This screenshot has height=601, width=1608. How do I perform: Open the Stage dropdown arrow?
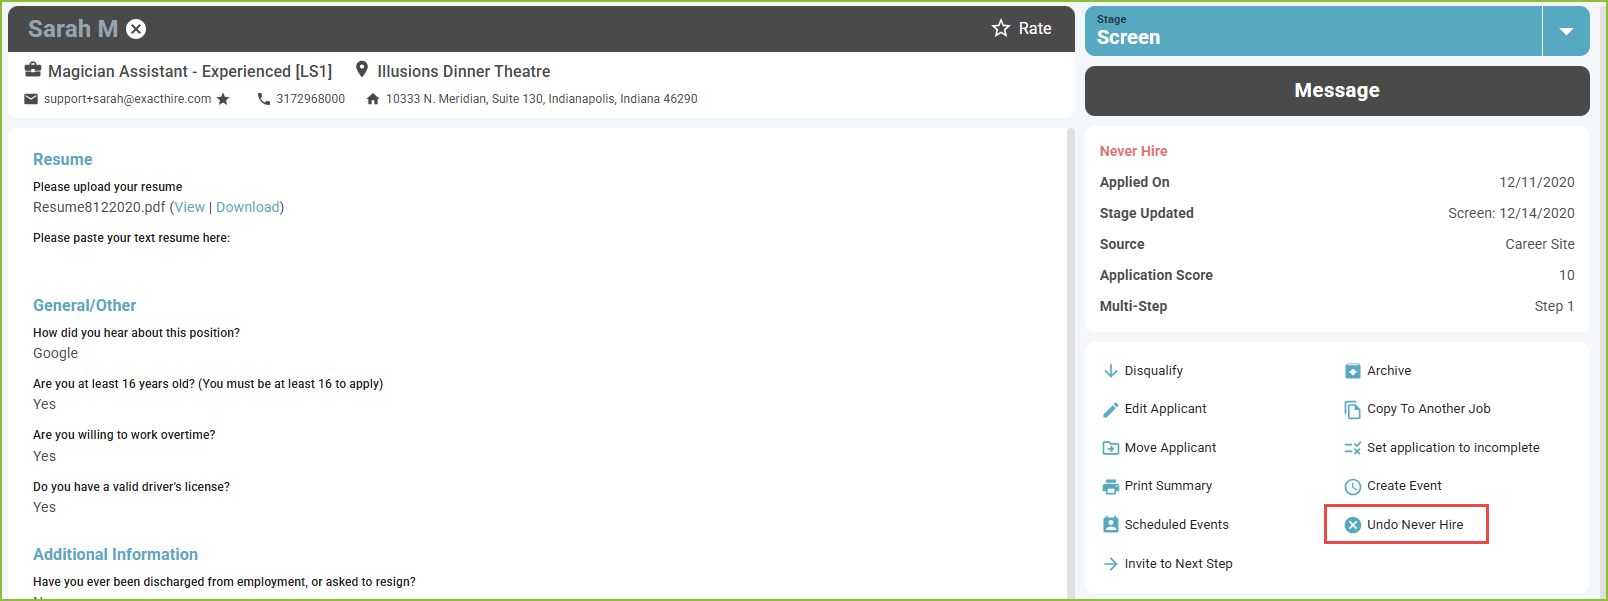[1566, 31]
